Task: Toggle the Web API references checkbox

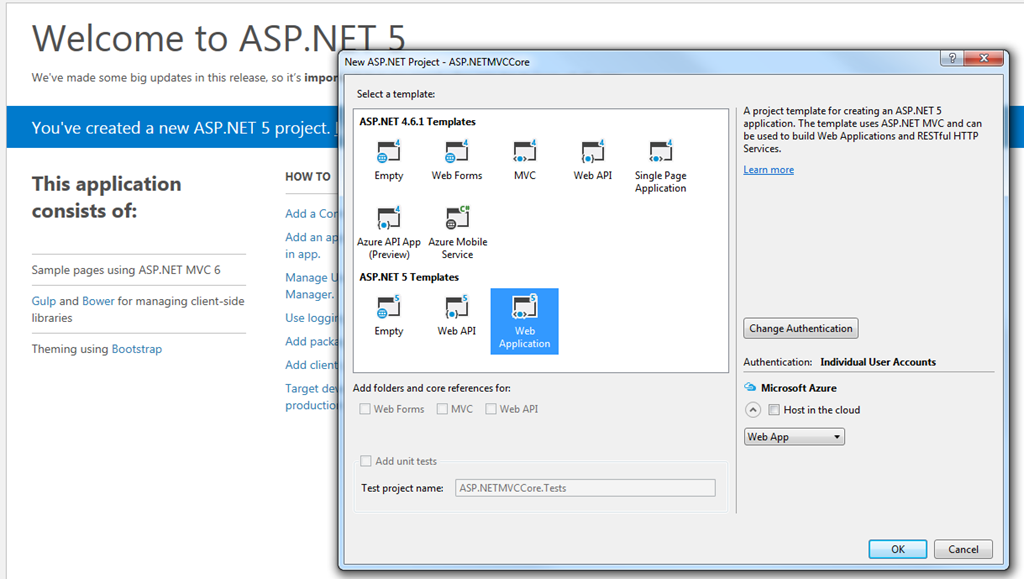Action: 491,409
